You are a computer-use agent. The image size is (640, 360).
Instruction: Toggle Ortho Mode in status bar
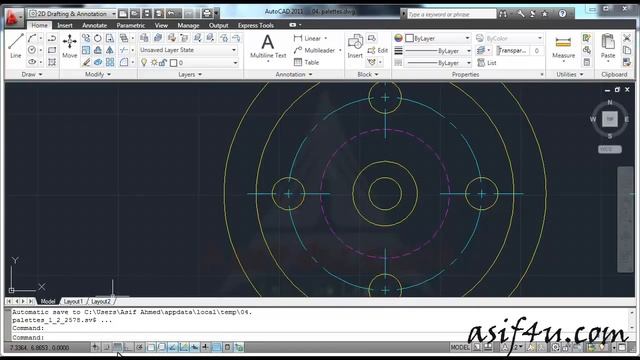[129, 347]
